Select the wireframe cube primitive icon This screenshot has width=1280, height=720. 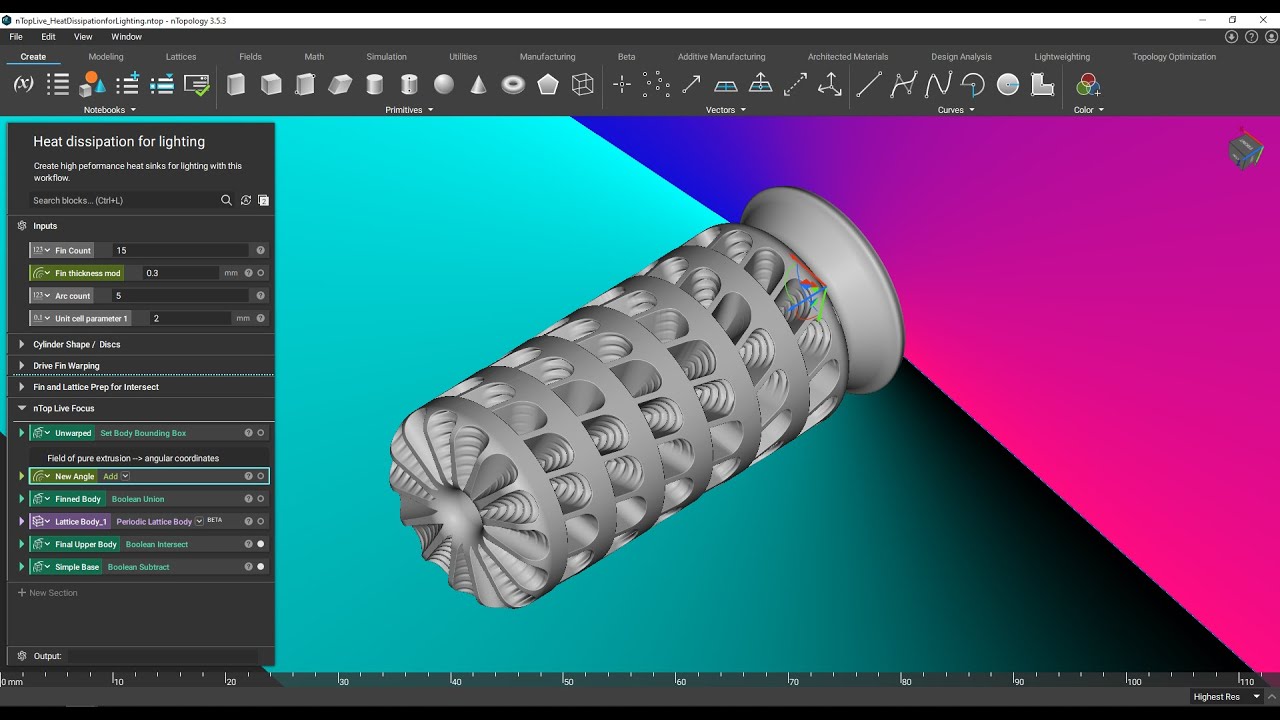(x=582, y=84)
